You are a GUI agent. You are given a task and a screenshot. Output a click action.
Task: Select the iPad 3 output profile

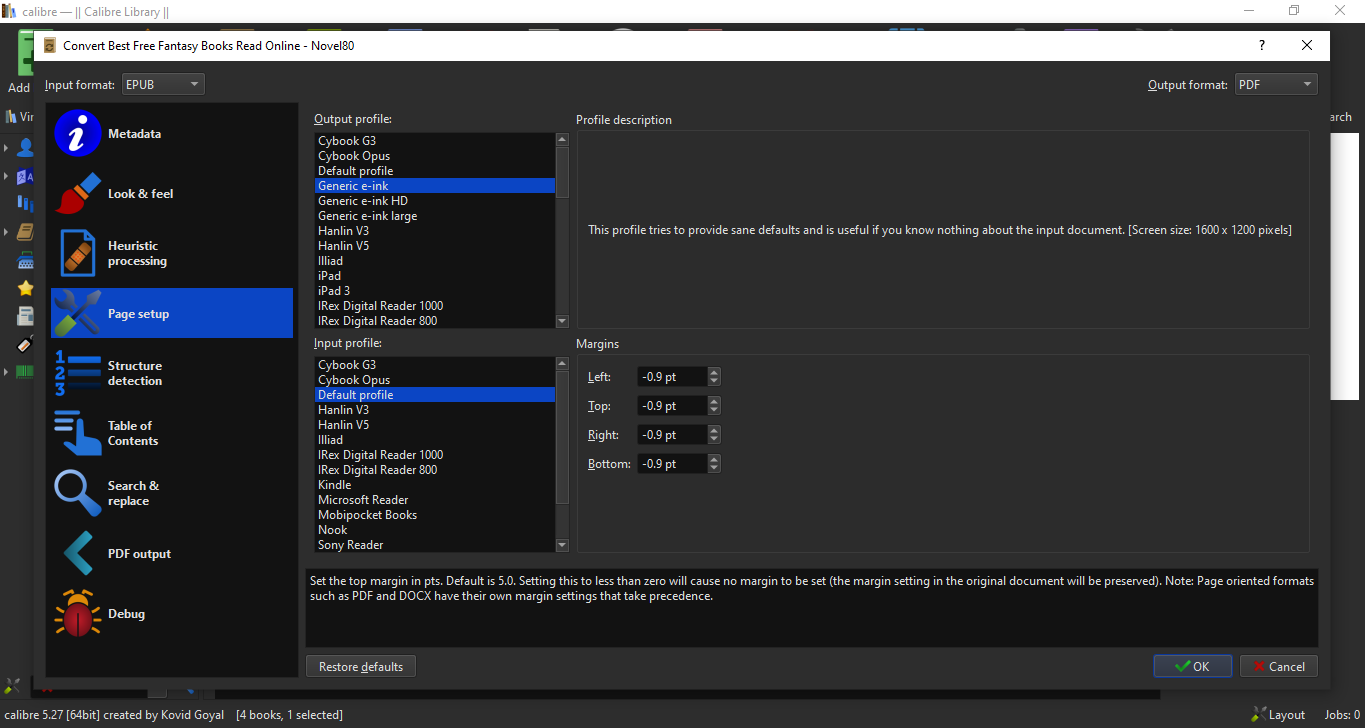[x=435, y=291]
